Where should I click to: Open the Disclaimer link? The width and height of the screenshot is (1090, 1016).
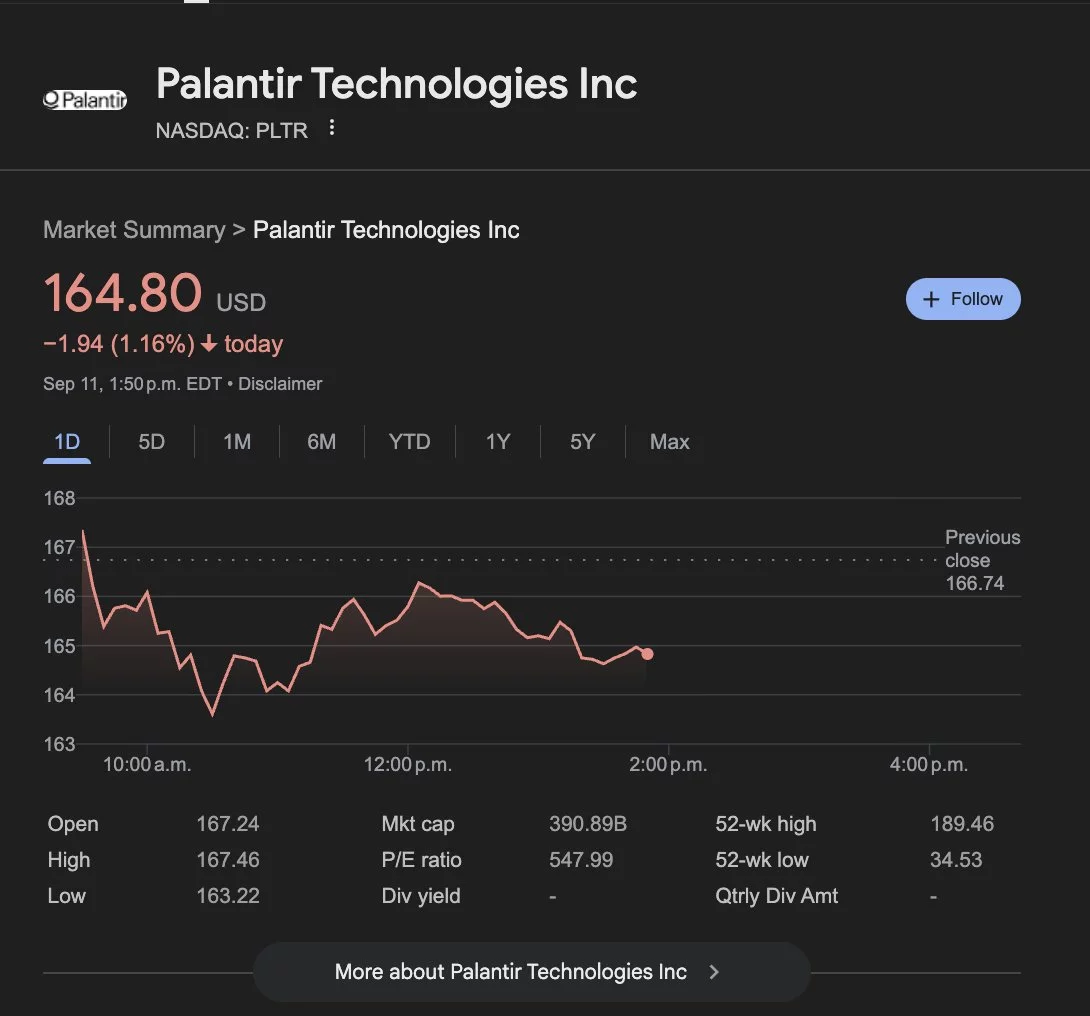pos(280,384)
